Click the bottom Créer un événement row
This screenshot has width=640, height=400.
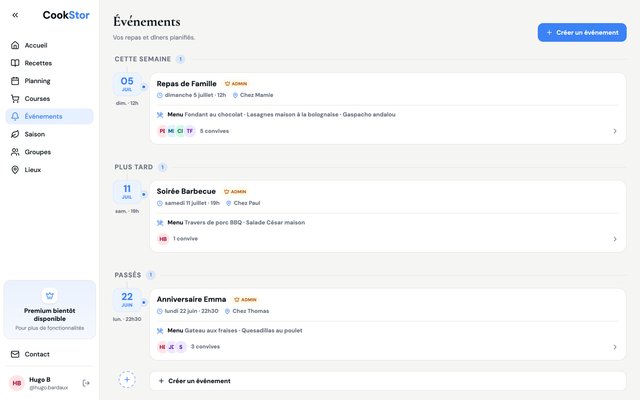(388, 381)
